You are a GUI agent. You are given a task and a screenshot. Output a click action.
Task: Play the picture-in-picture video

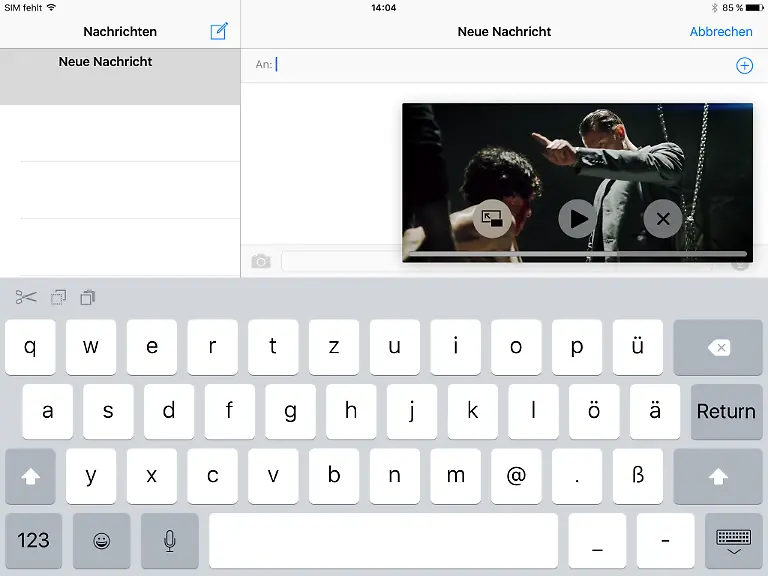pos(577,218)
